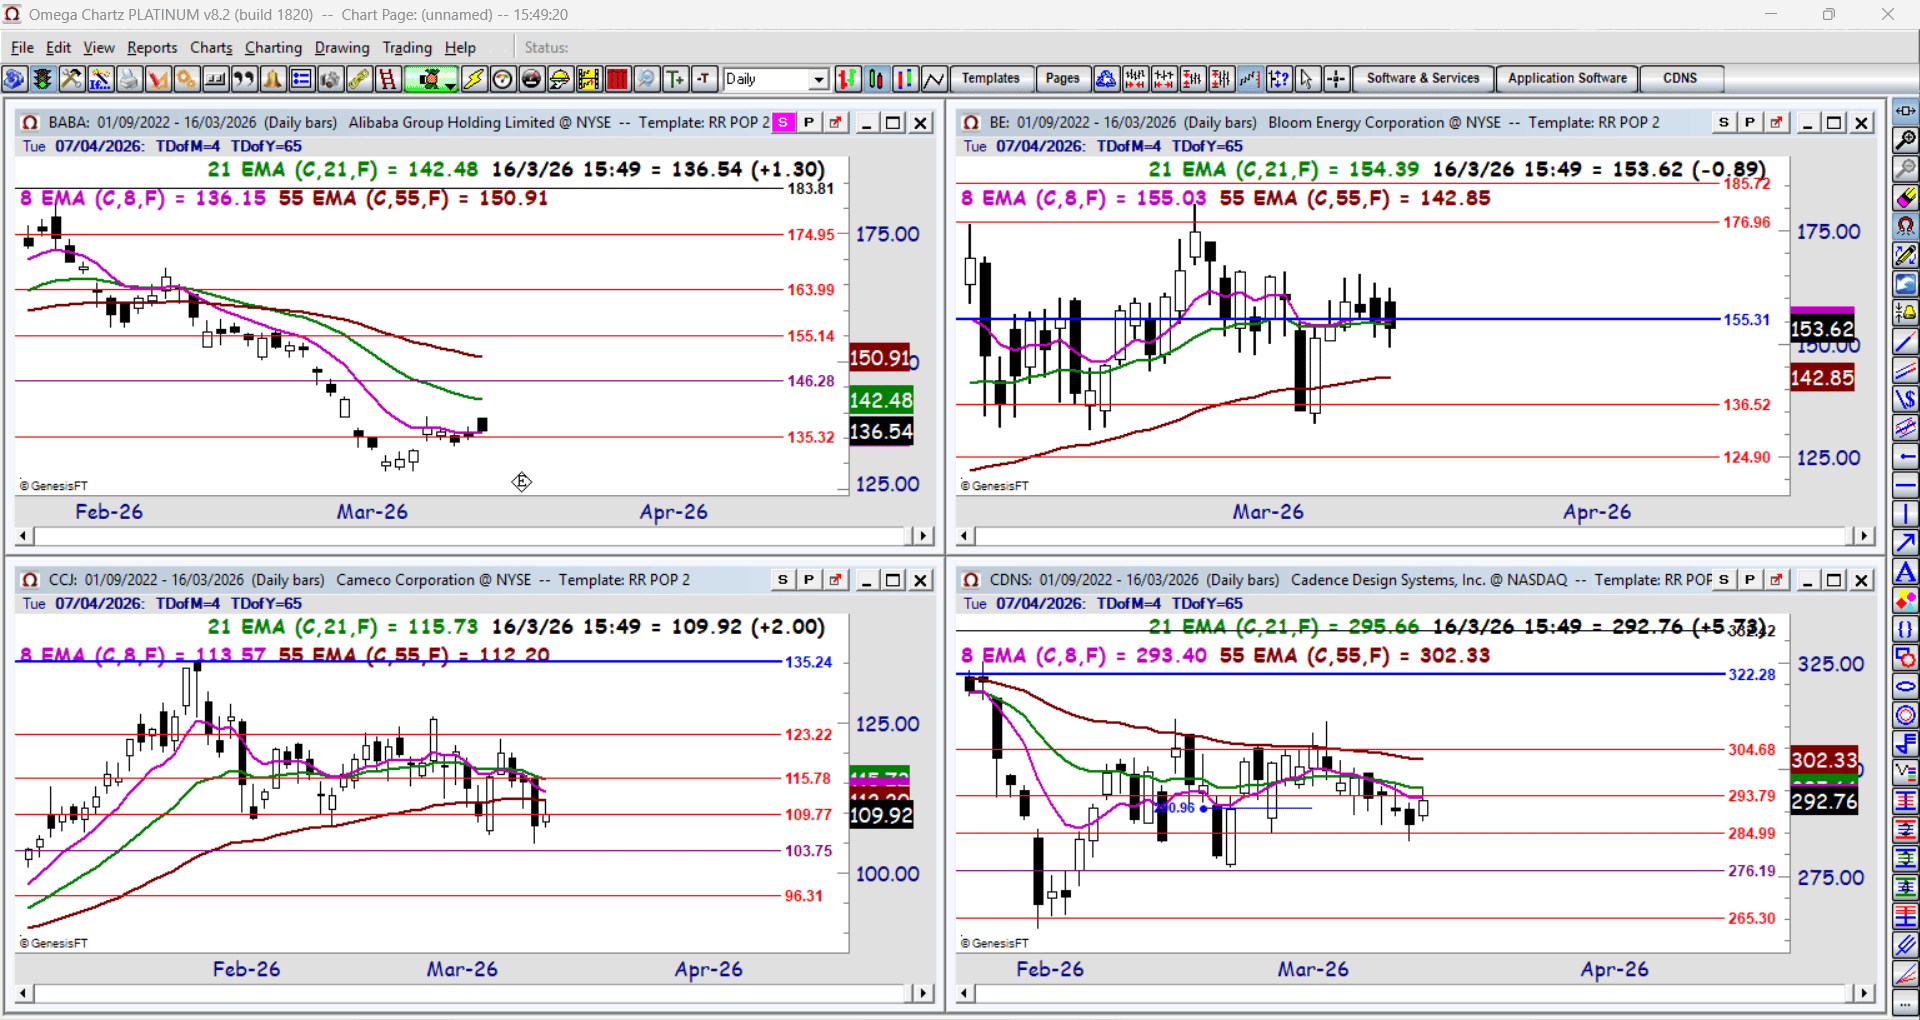This screenshot has height=1020, width=1920.
Task: Toggle the S button on CDNS chart
Action: tap(1723, 580)
